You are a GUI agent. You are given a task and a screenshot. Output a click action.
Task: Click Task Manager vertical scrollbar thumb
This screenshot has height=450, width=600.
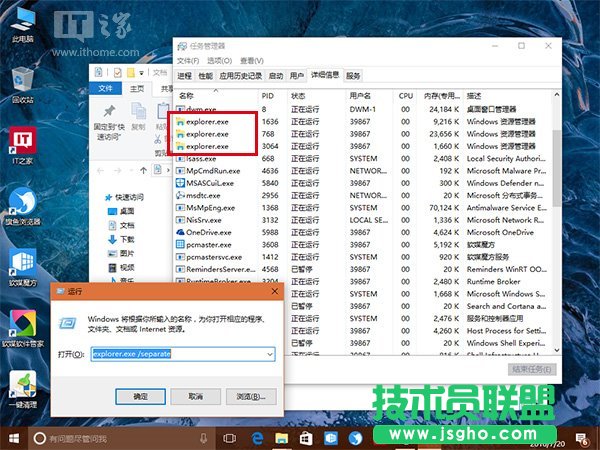click(x=557, y=168)
